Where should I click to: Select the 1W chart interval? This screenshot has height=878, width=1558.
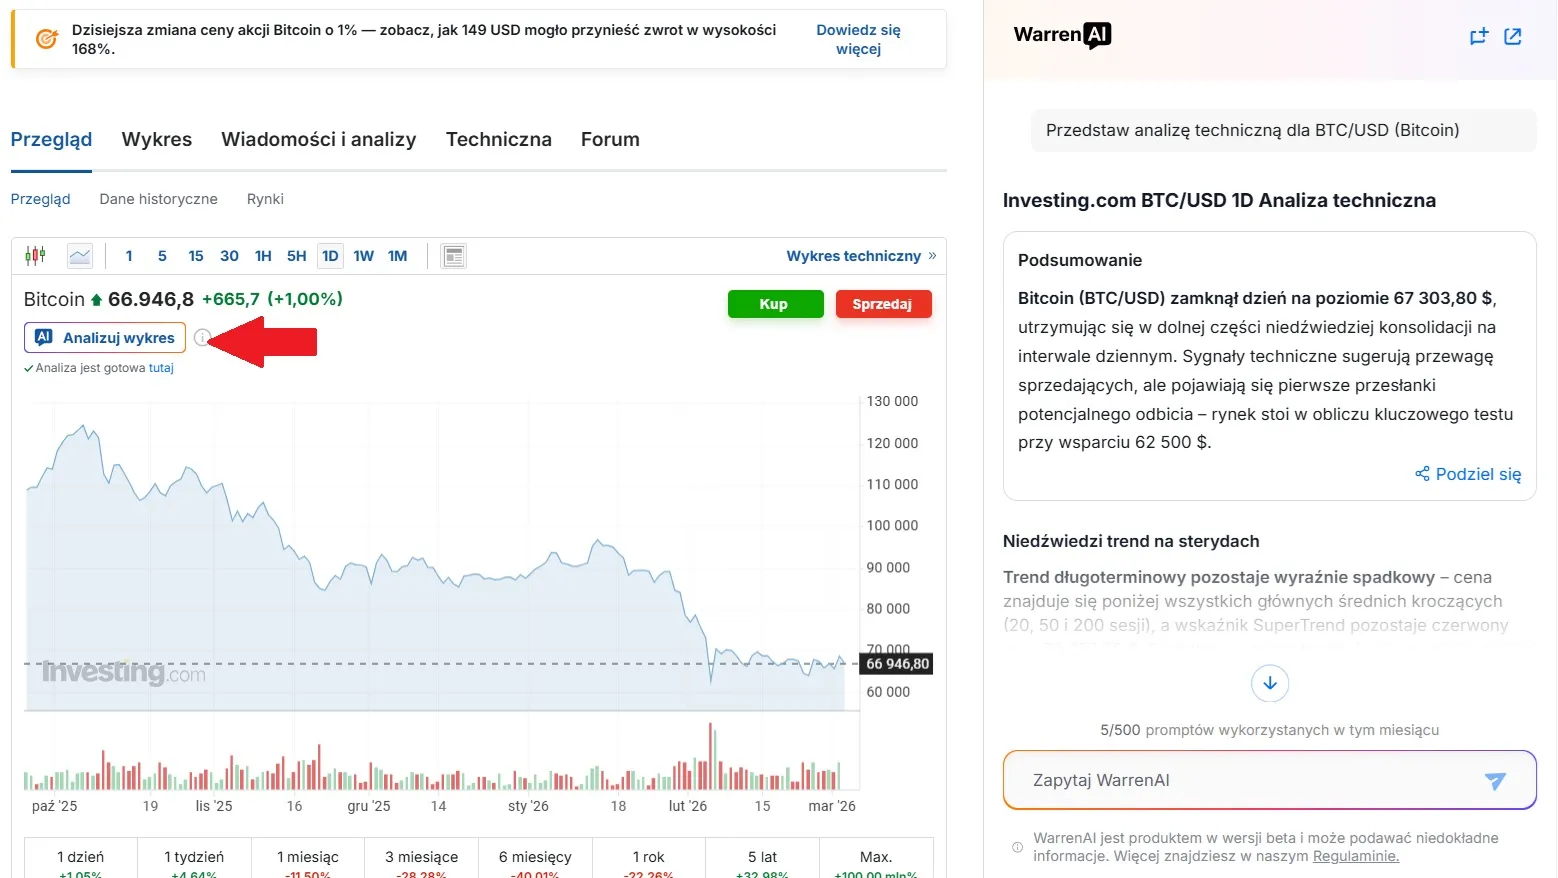[363, 256]
